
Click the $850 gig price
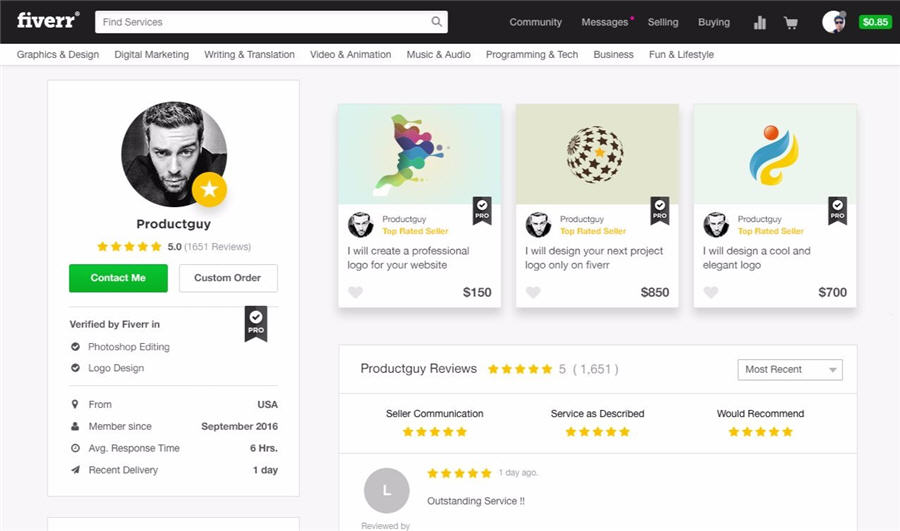pyautogui.click(x=655, y=292)
